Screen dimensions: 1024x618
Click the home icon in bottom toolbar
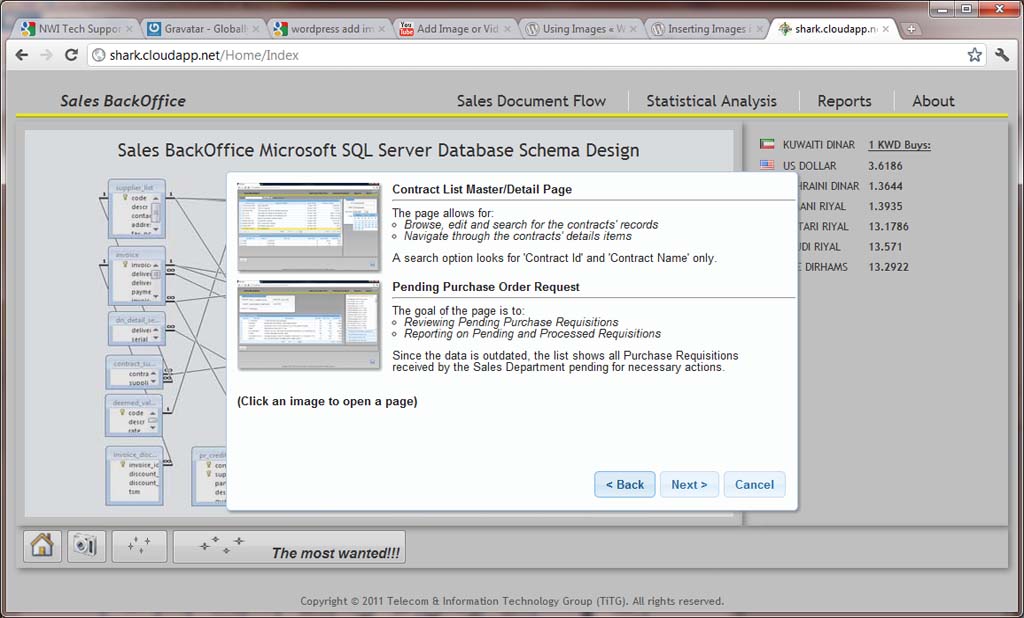click(42, 545)
